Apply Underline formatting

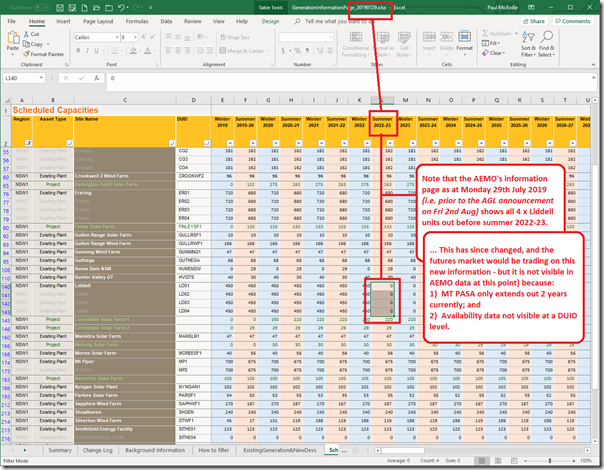pyautogui.click(x=96, y=50)
